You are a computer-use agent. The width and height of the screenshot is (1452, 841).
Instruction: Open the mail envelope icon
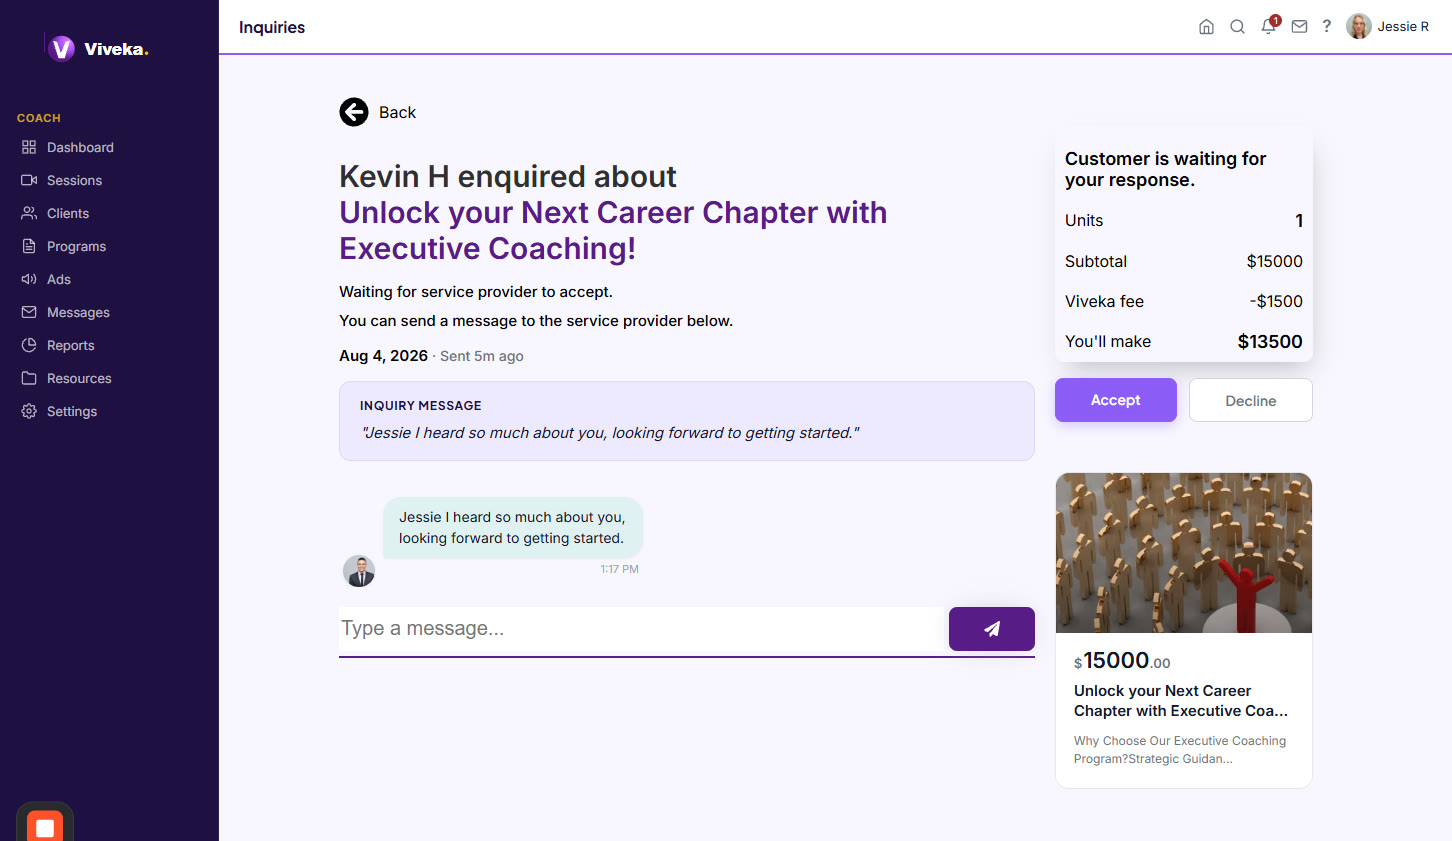click(x=1299, y=27)
